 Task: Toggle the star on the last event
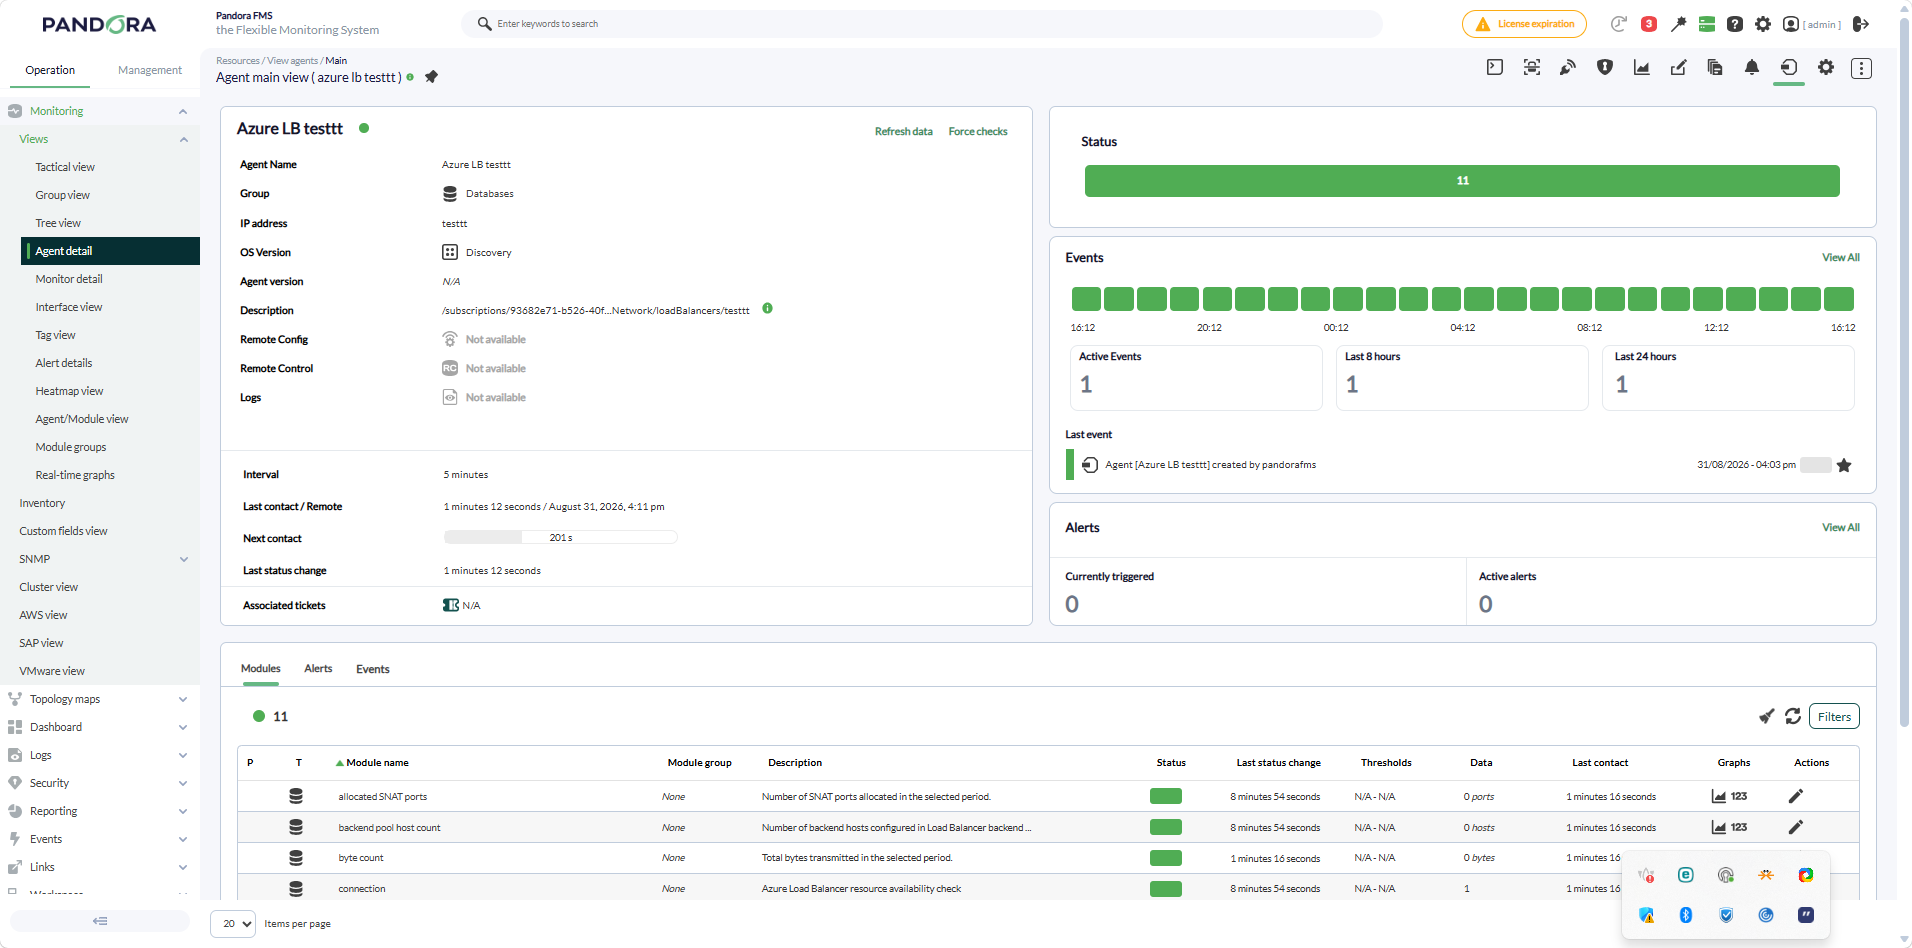coord(1844,465)
